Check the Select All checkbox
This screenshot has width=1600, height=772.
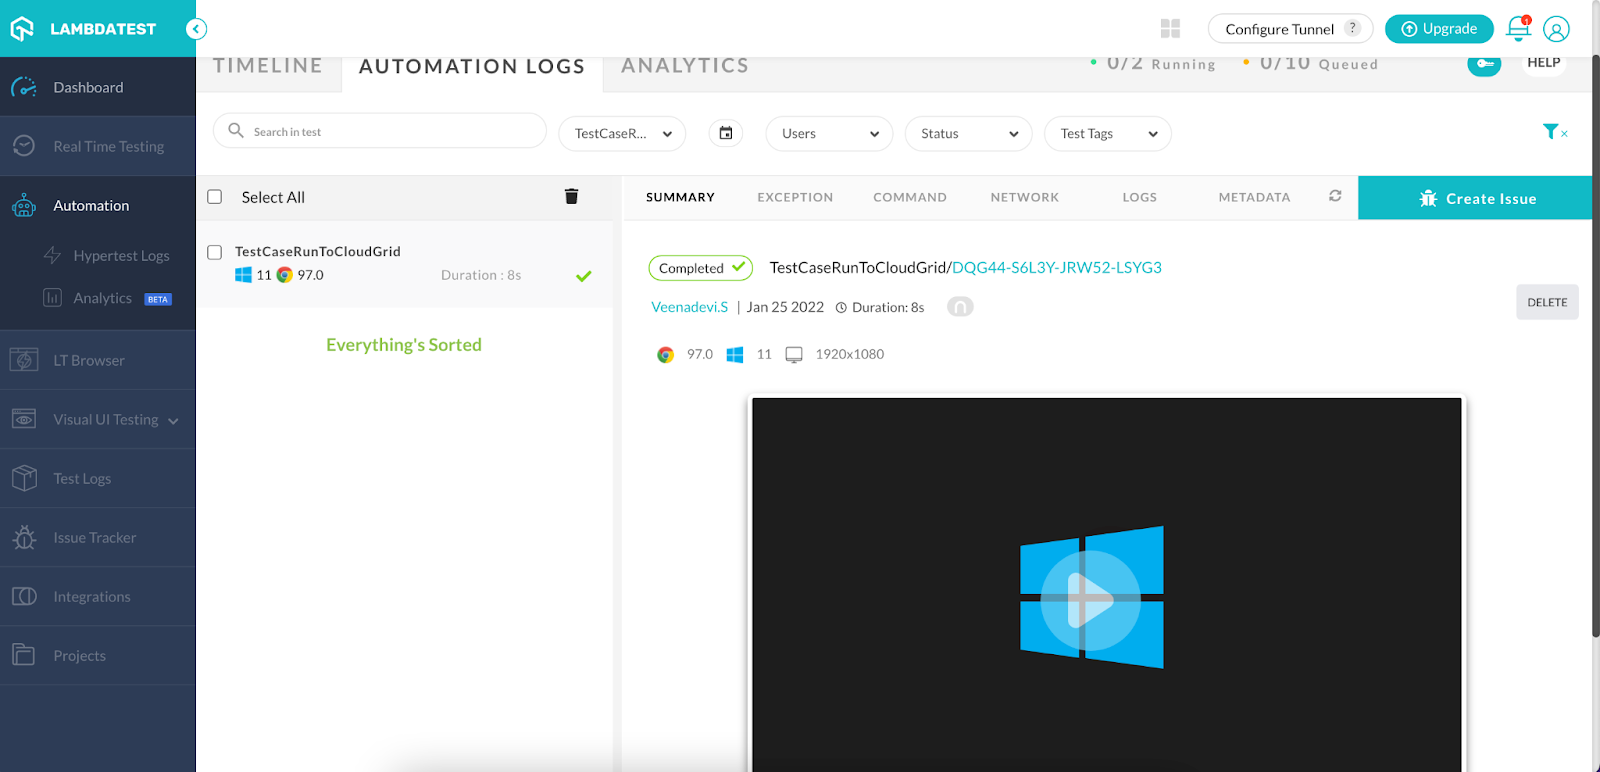pos(215,197)
